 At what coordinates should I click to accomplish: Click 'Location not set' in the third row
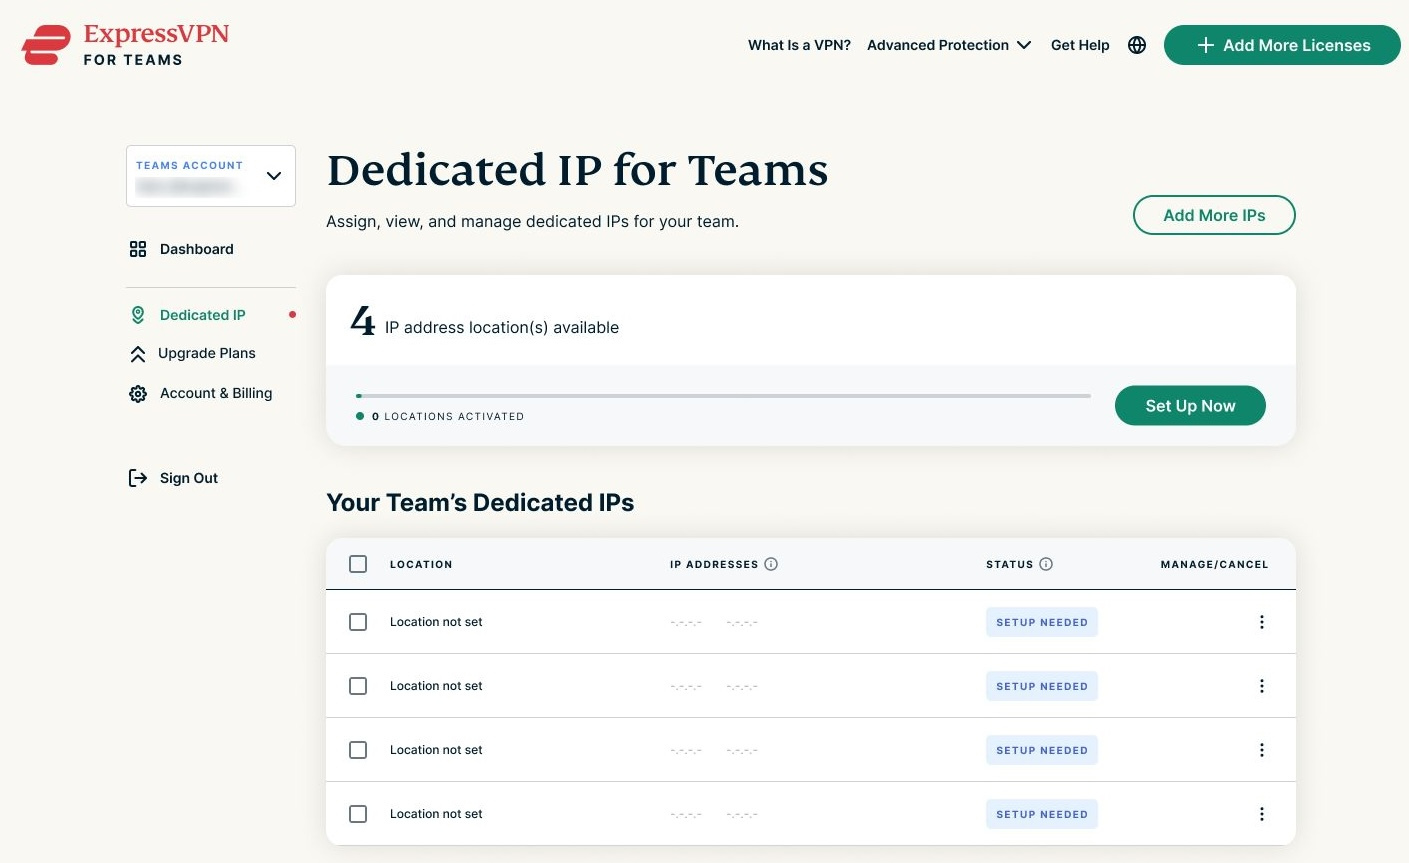point(436,750)
